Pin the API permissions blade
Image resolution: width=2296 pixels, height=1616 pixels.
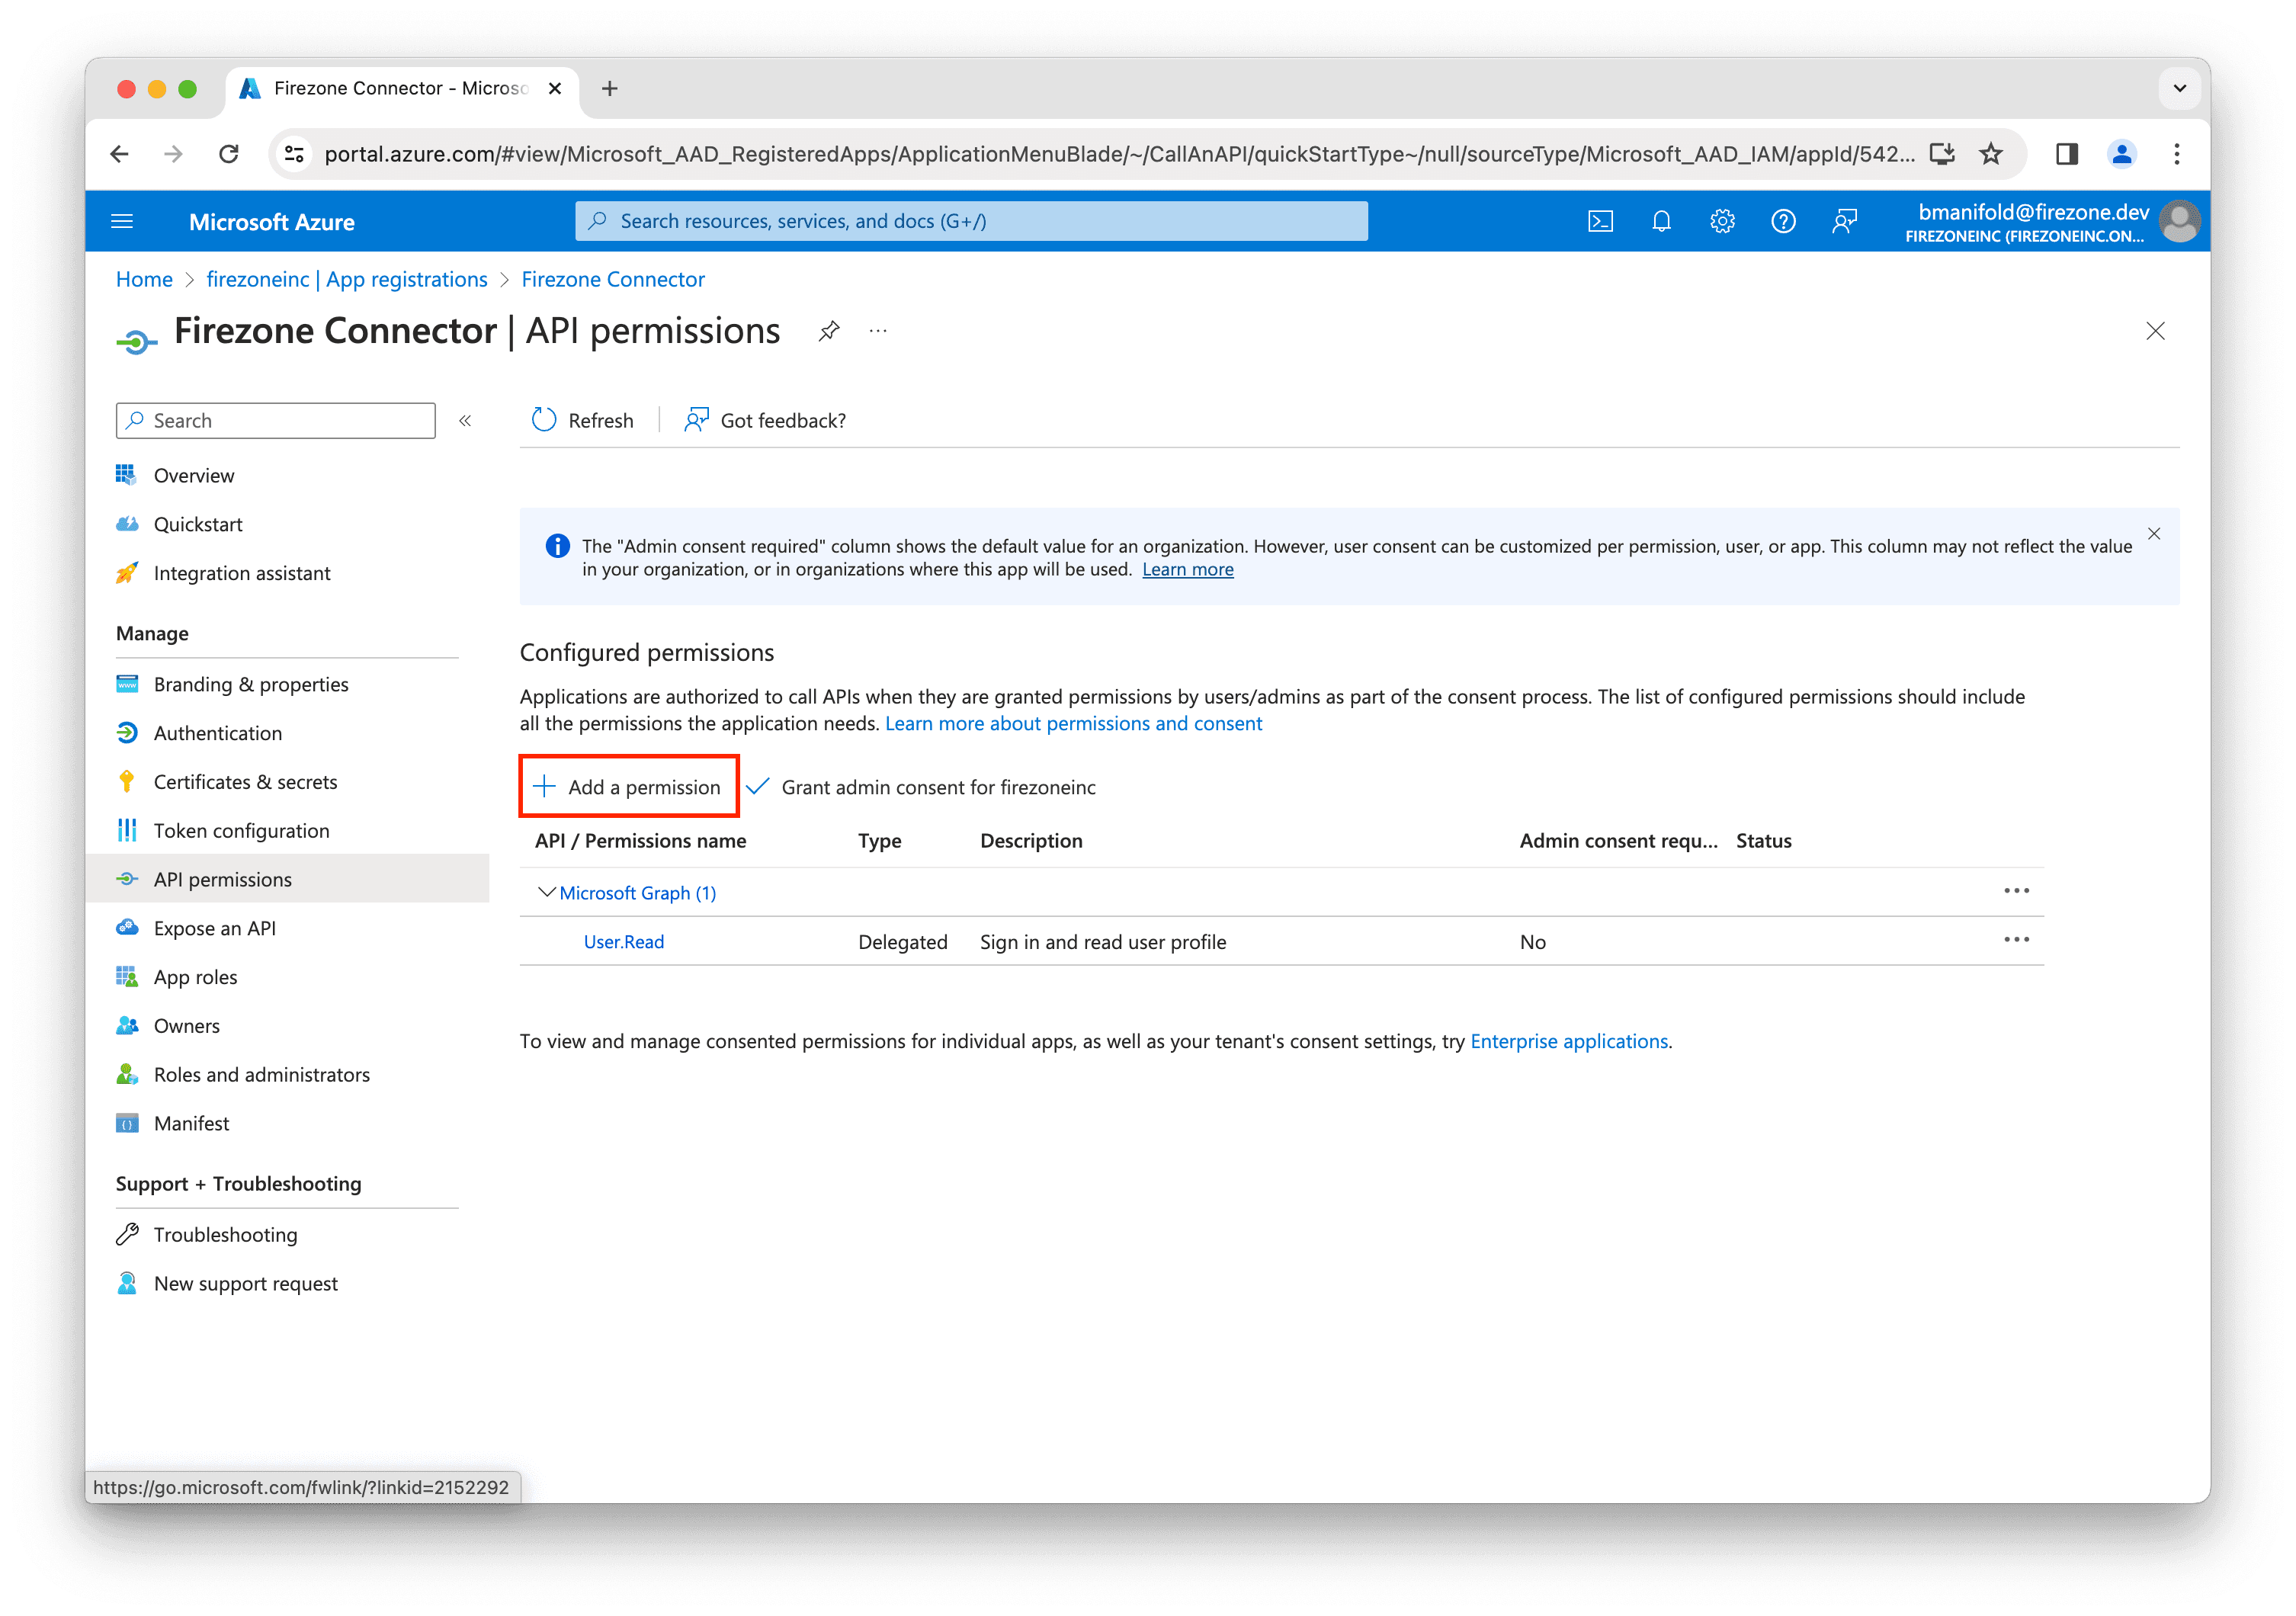click(829, 331)
